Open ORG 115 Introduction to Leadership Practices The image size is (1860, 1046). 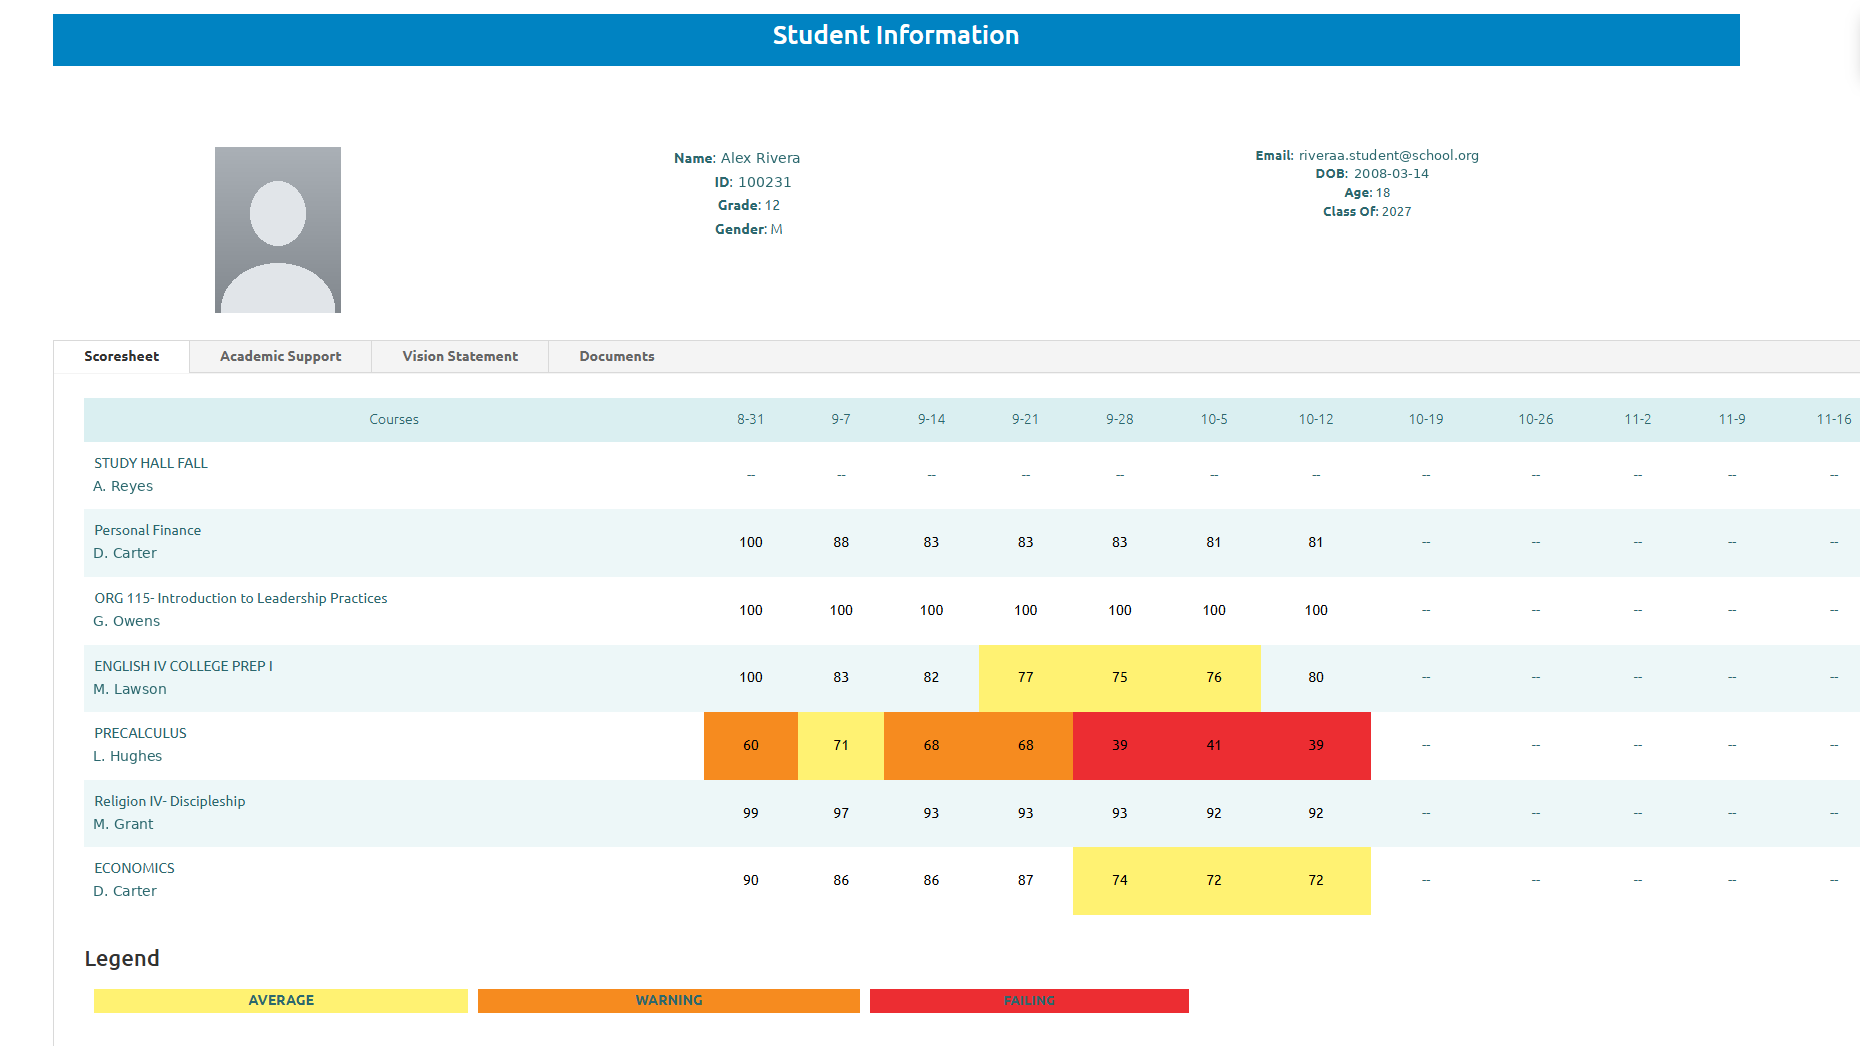(x=241, y=598)
